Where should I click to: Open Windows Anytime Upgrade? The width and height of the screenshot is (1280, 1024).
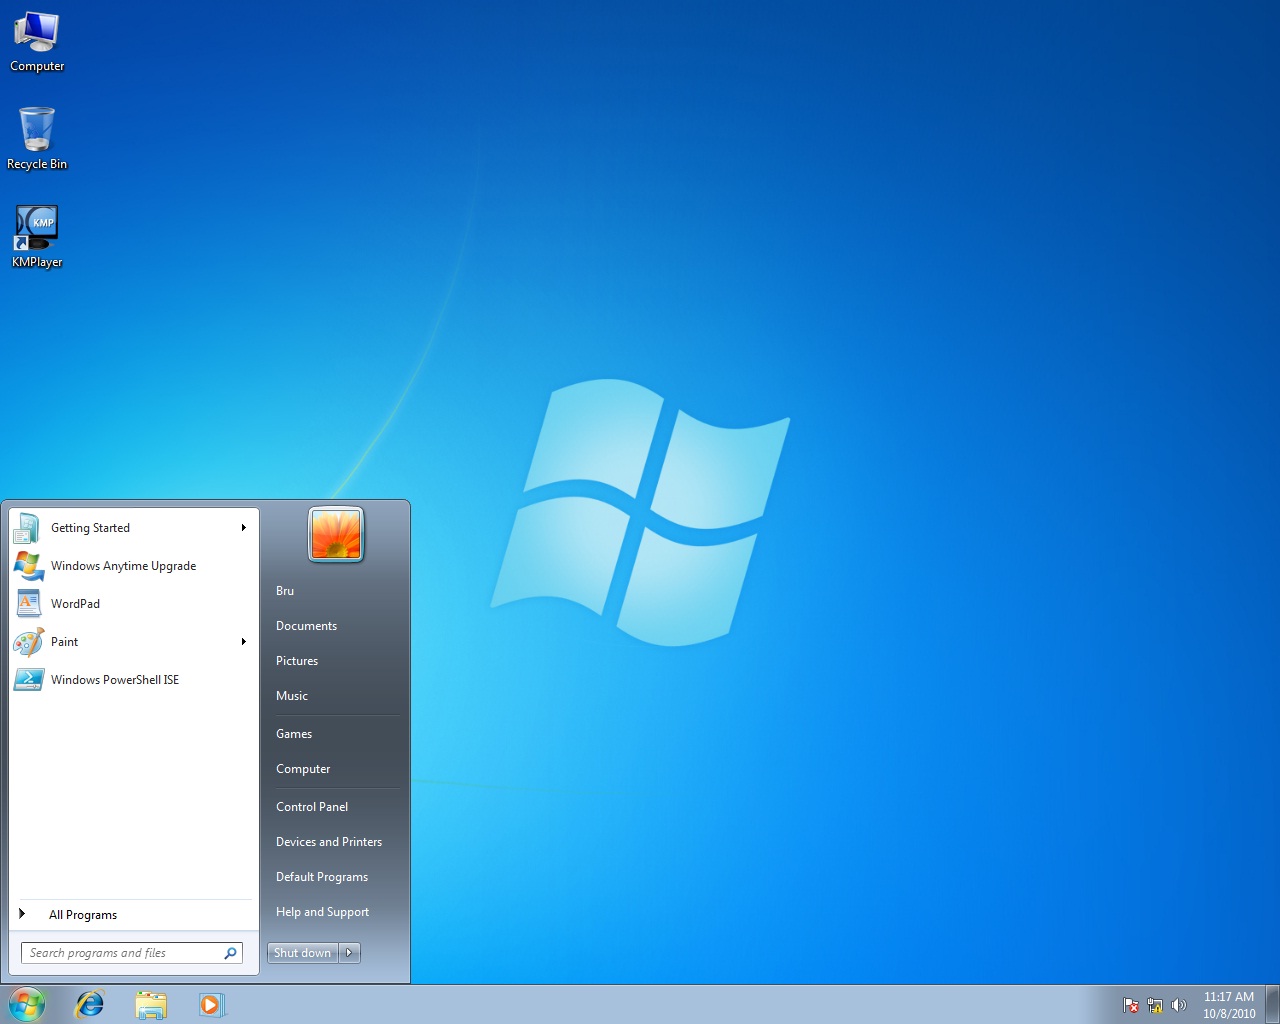coord(124,566)
